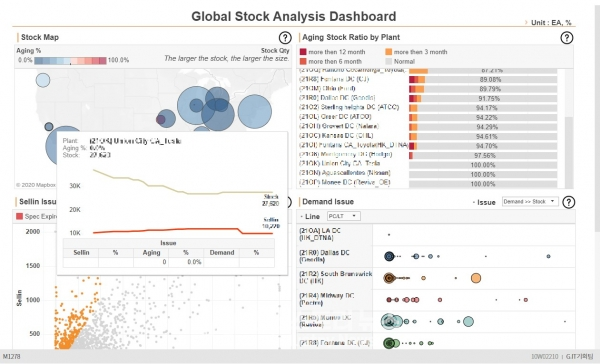The image size is (600, 364).
Task: Select the small purple bubble on the map
Action: coord(161,119)
